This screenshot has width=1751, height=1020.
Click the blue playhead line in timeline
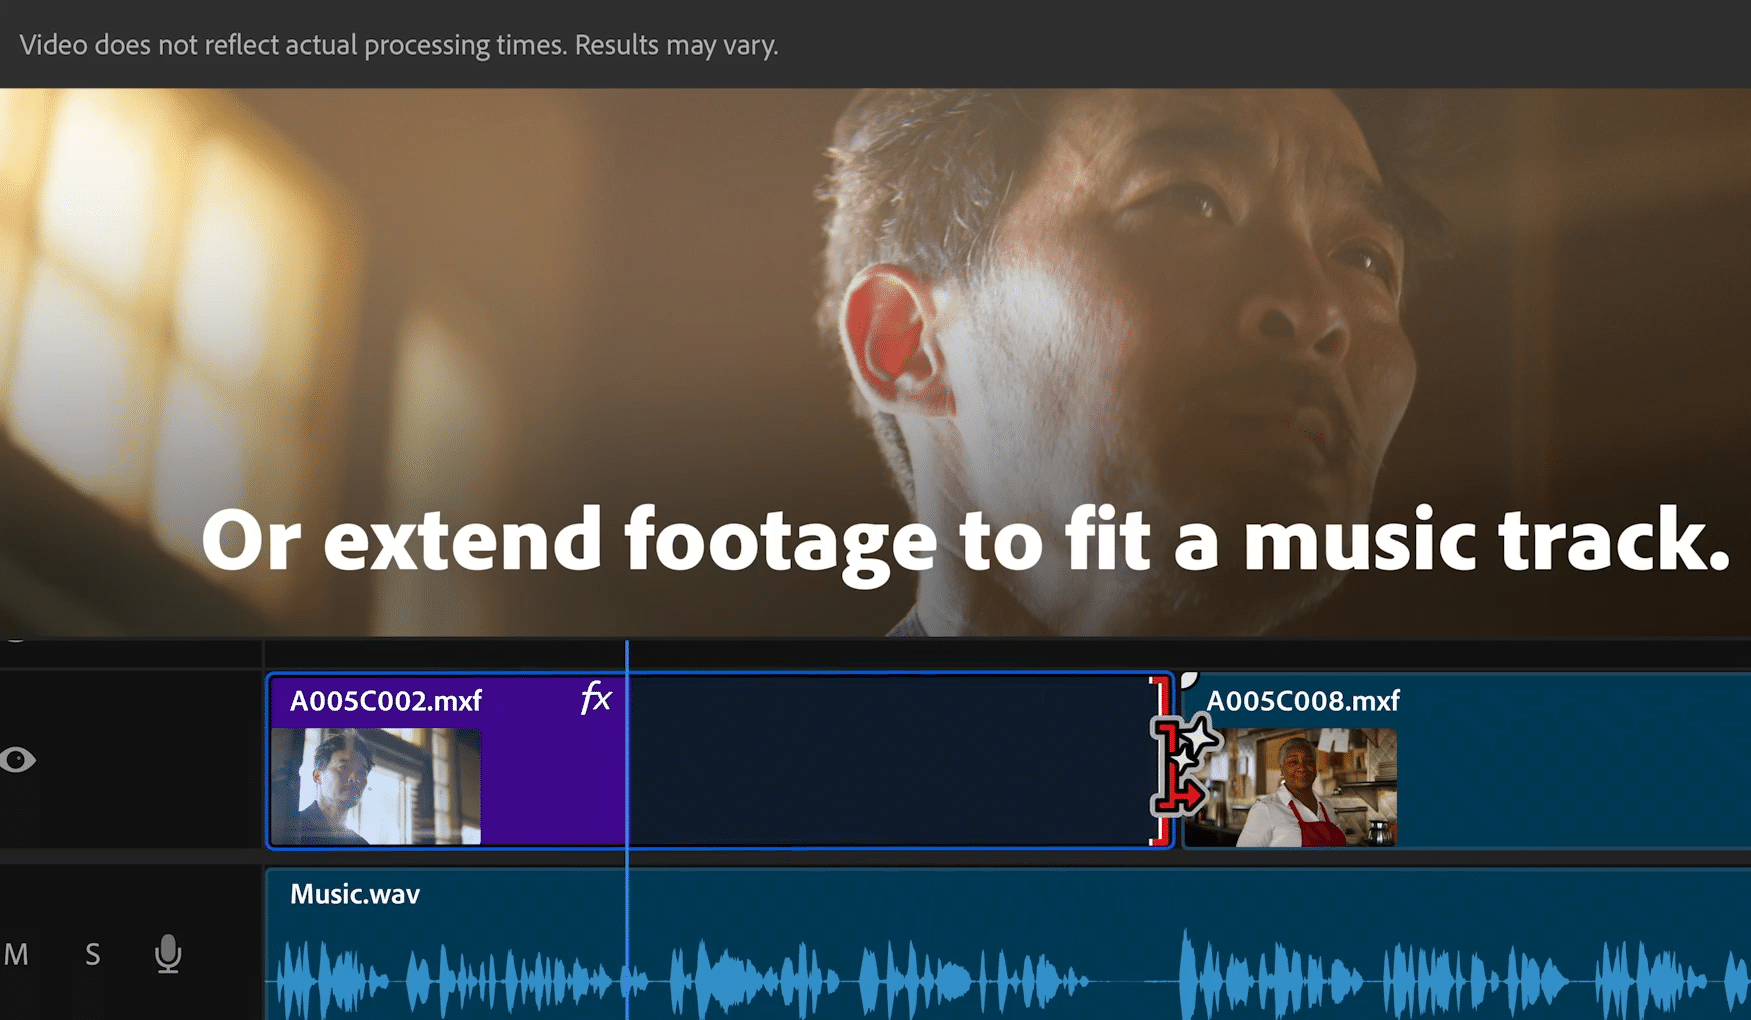coord(627,830)
